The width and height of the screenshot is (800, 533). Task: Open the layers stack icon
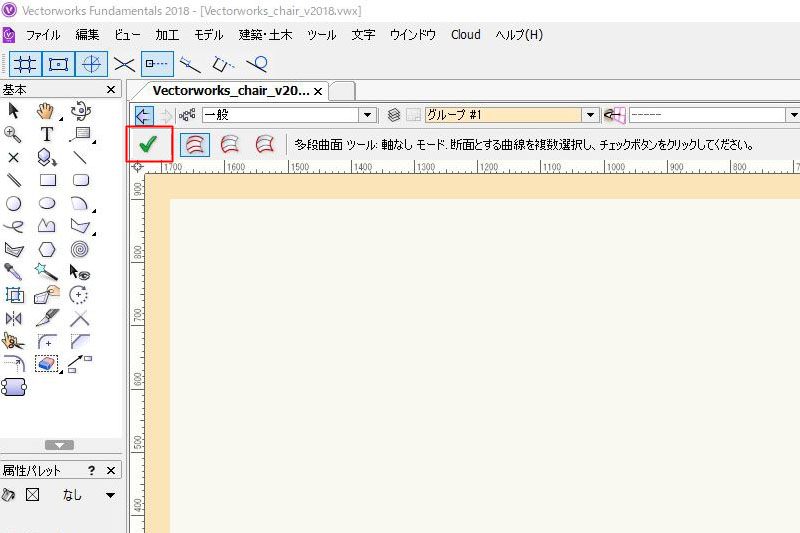tap(393, 115)
